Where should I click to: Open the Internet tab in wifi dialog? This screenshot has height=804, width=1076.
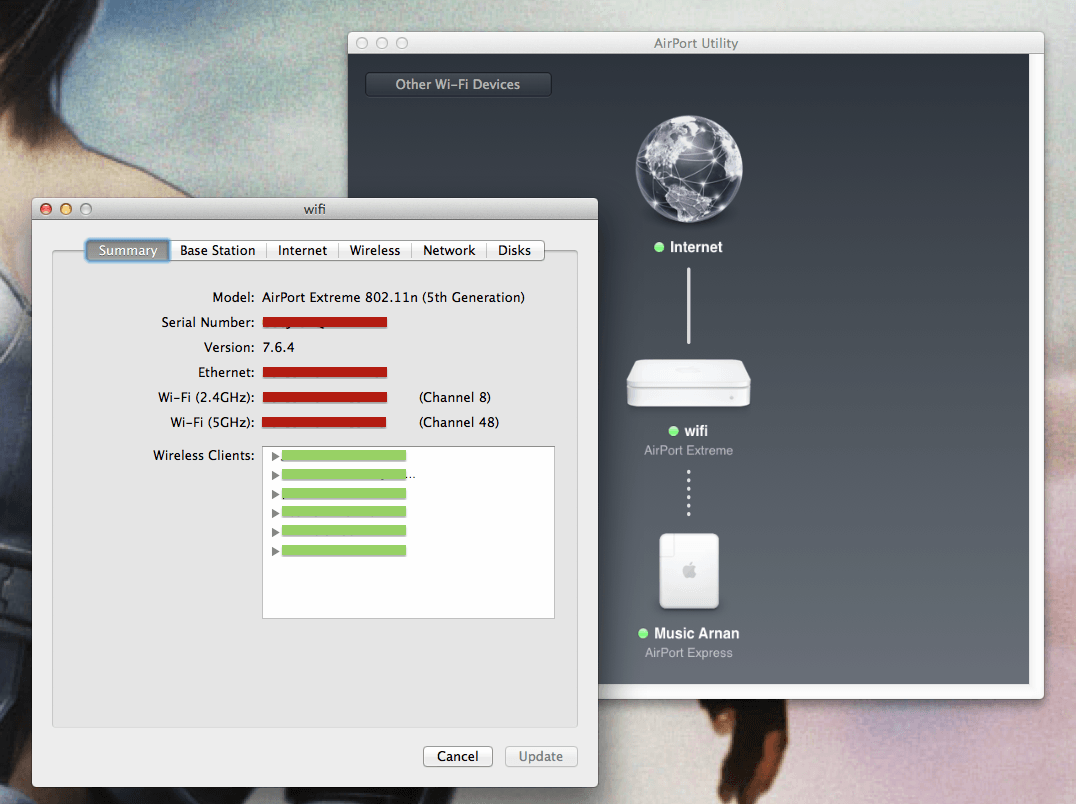coord(302,250)
